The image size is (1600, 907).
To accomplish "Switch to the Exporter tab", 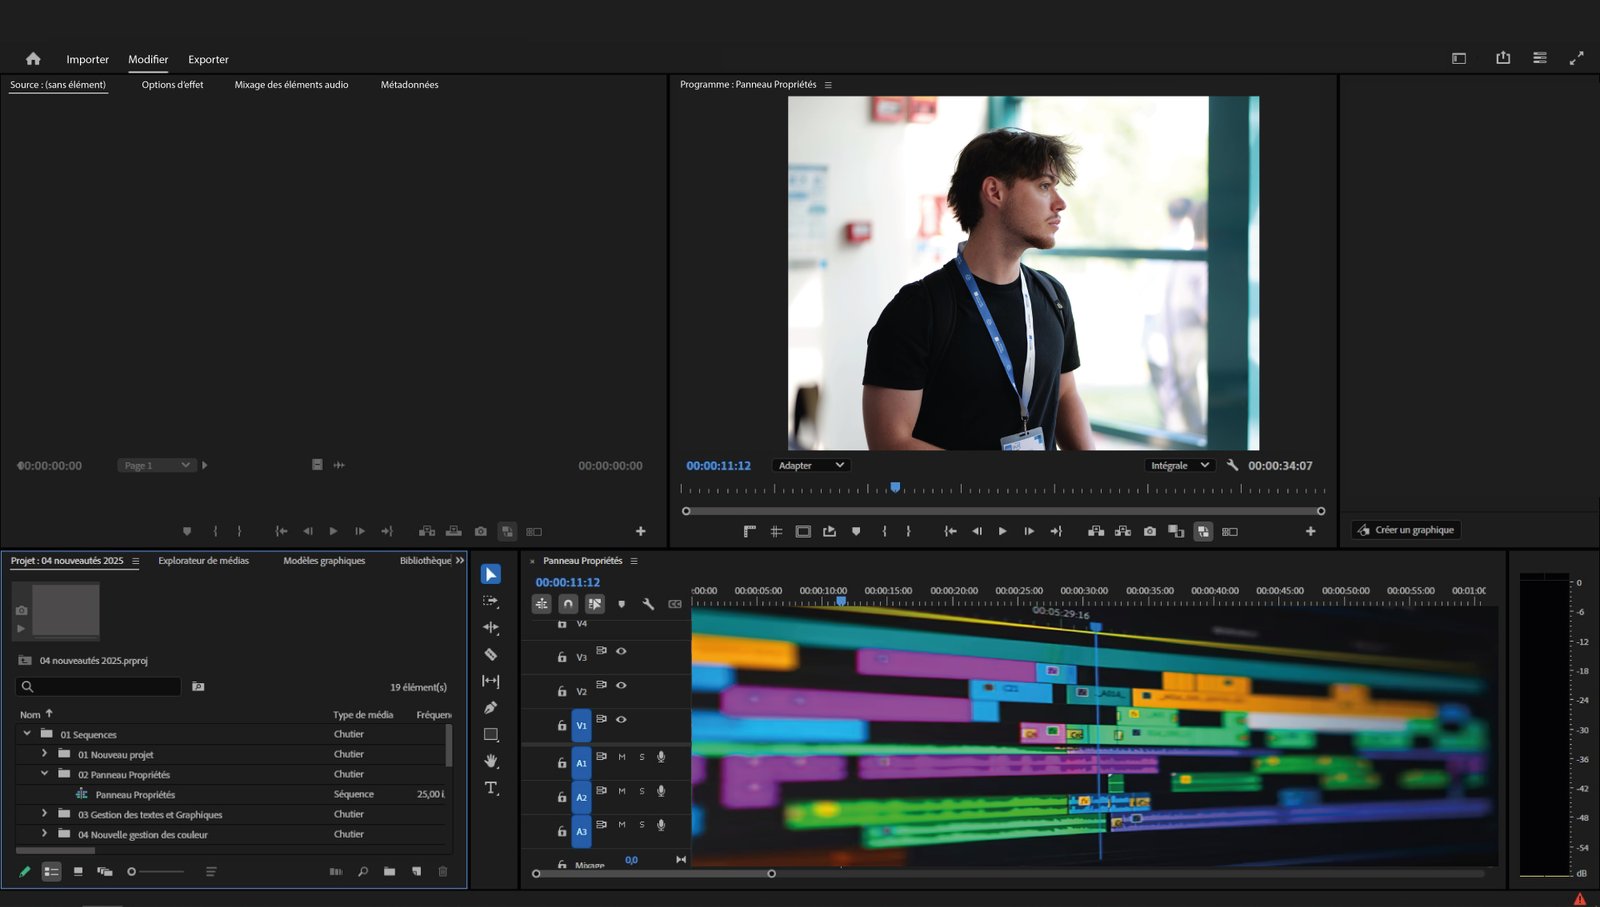I will 208,59.
